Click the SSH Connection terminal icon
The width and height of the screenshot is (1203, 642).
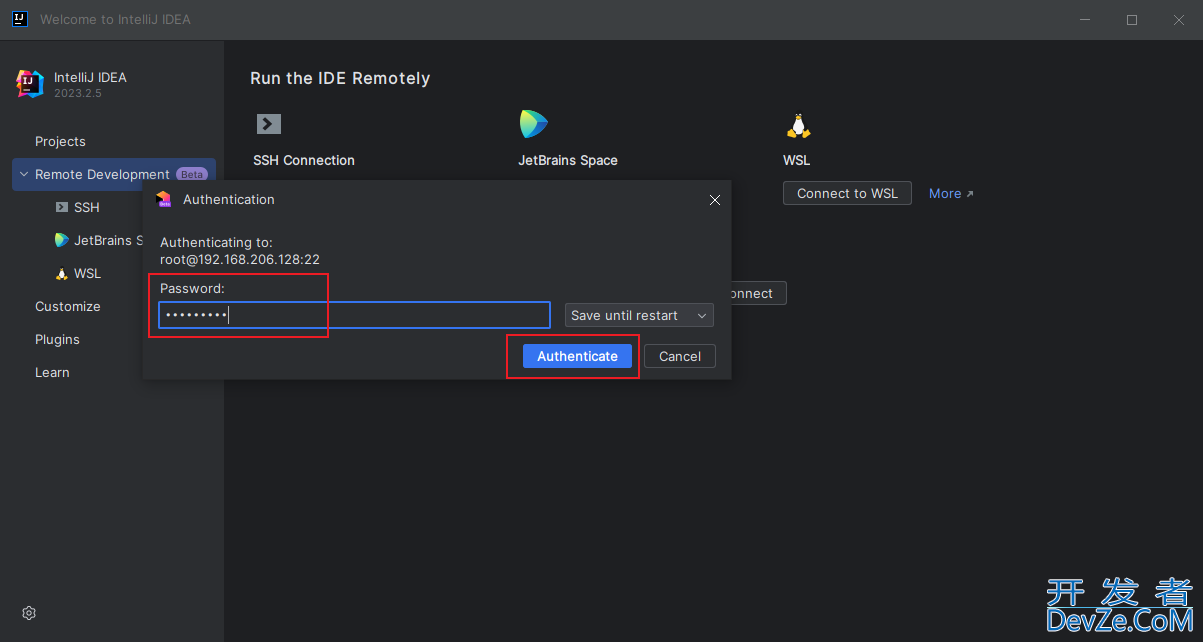coord(268,124)
